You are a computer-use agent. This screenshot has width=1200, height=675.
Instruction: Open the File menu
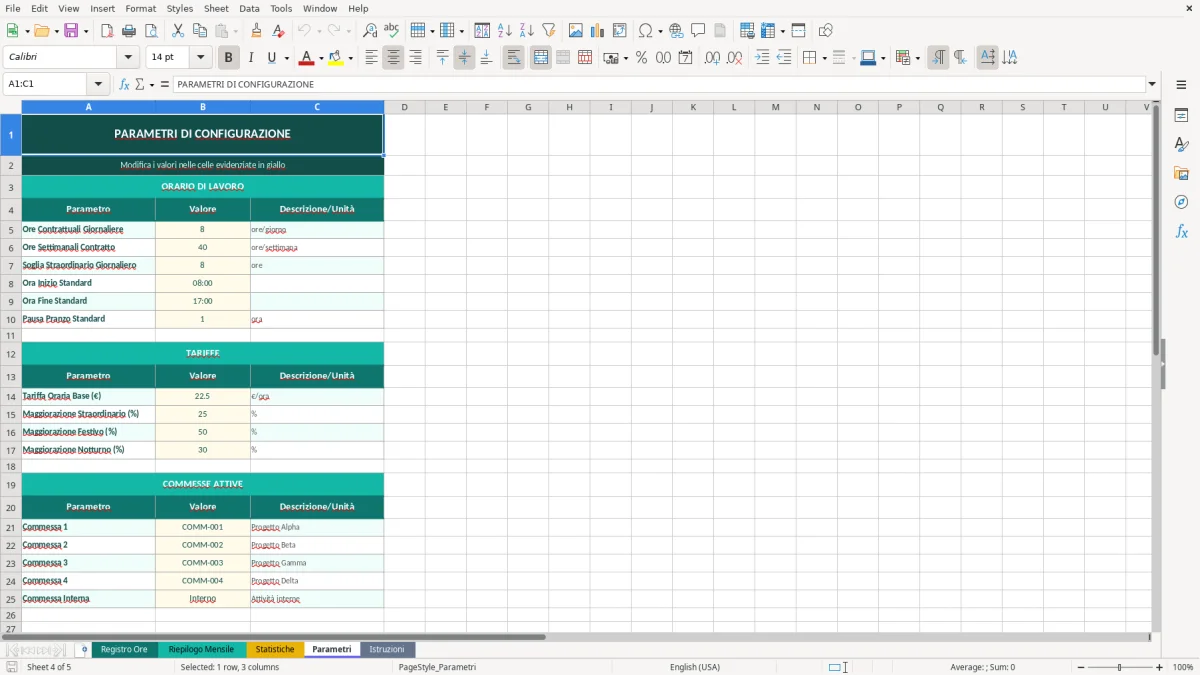point(13,8)
